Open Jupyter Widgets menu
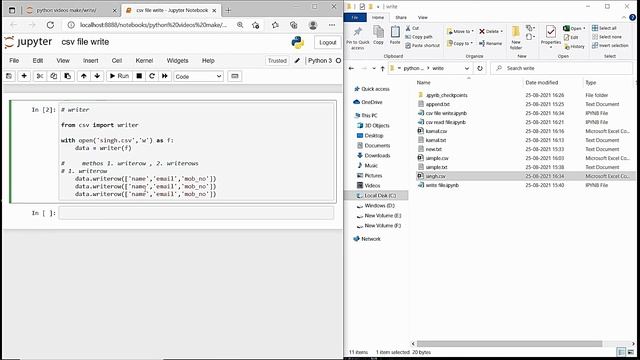 [x=178, y=60]
